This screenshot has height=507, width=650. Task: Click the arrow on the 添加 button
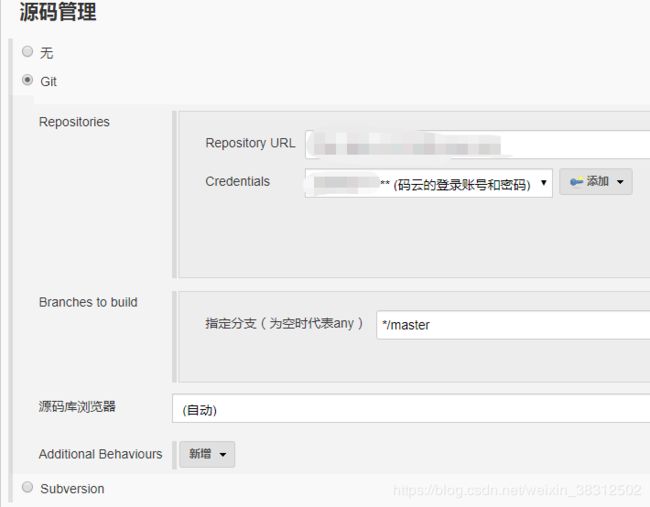click(620, 182)
